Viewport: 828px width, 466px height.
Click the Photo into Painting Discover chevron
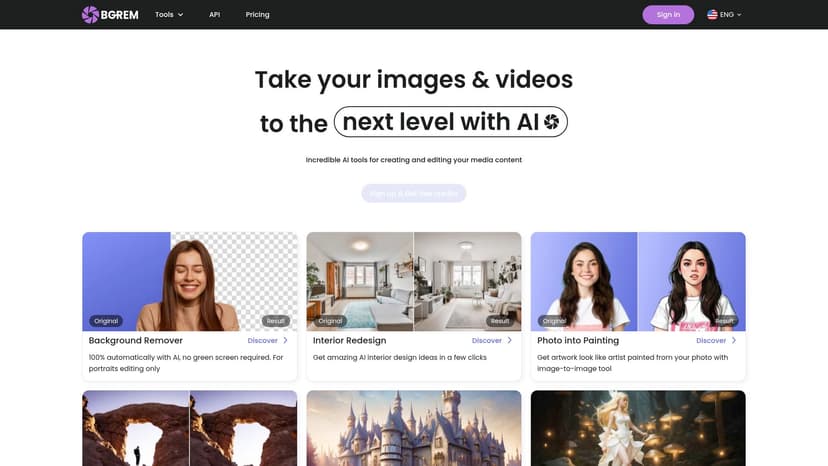pyautogui.click(x=733, y=341)
